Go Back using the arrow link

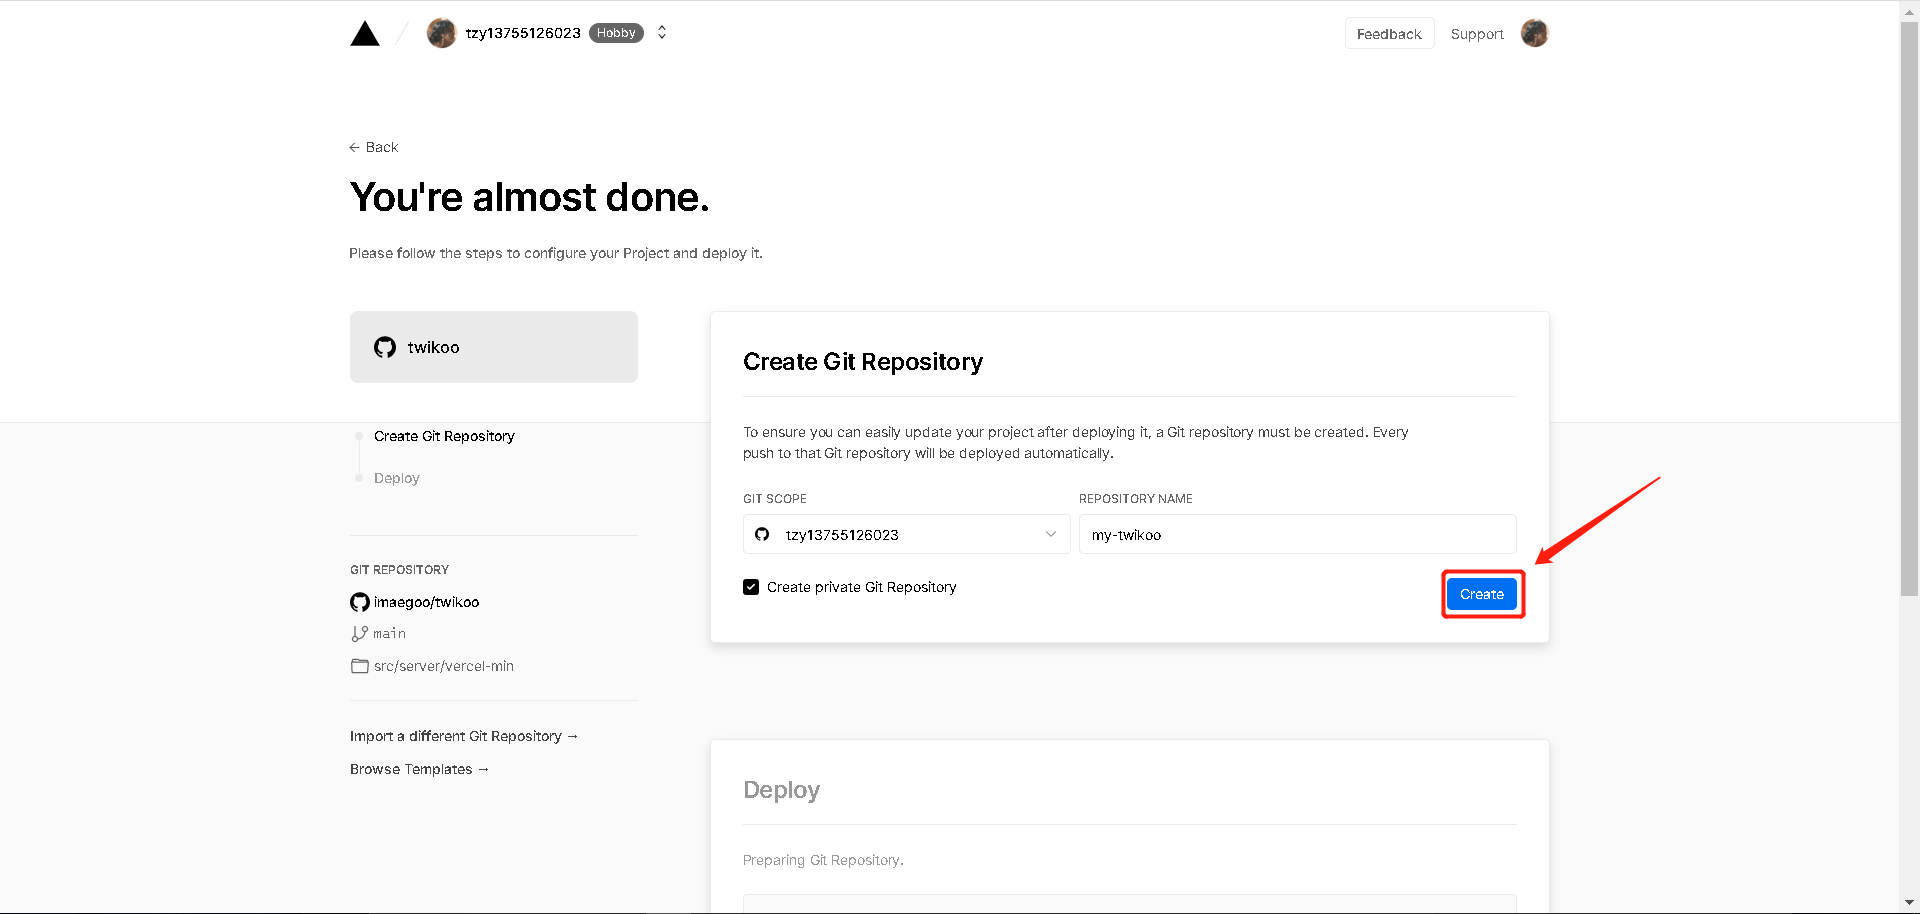(374, 147)
